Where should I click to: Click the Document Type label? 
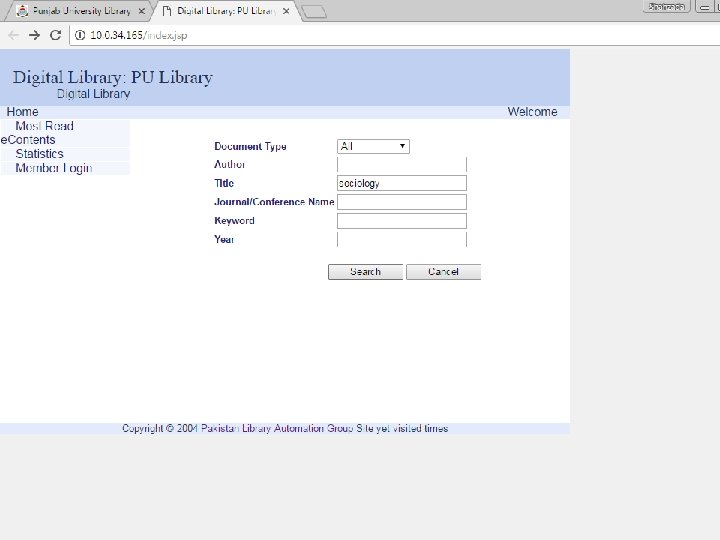[250, 146]
